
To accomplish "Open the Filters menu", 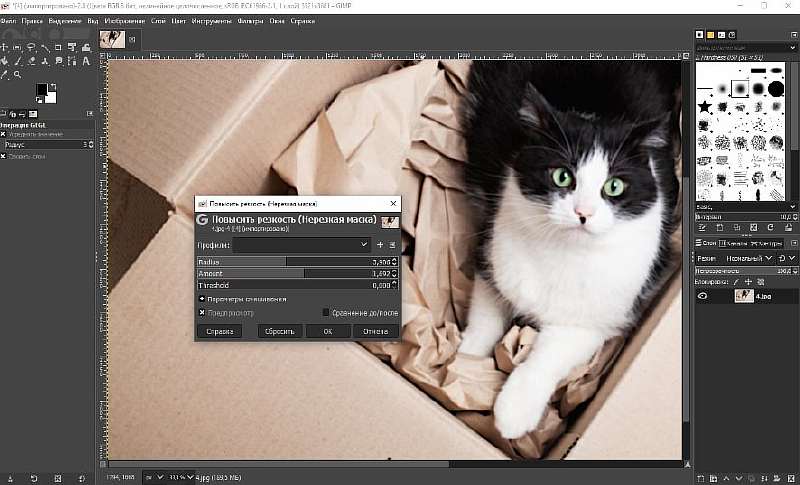I will tap(250, 21).
